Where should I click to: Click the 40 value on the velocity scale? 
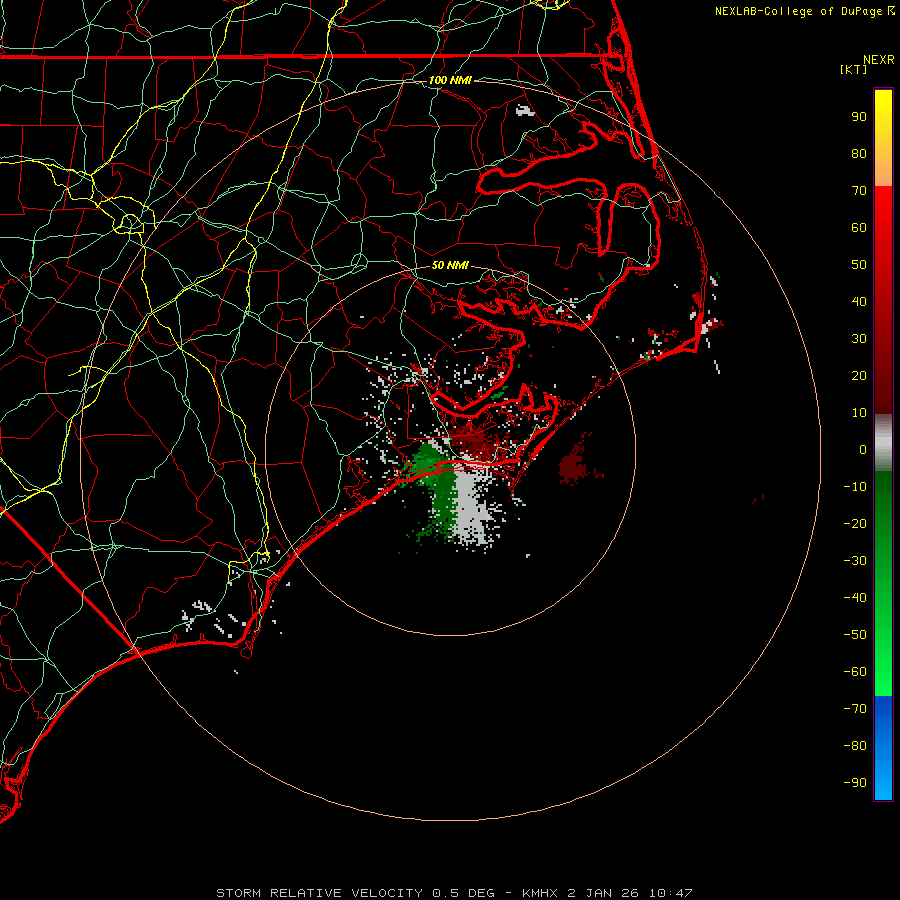pyautogui.click(x=859, y=301)
